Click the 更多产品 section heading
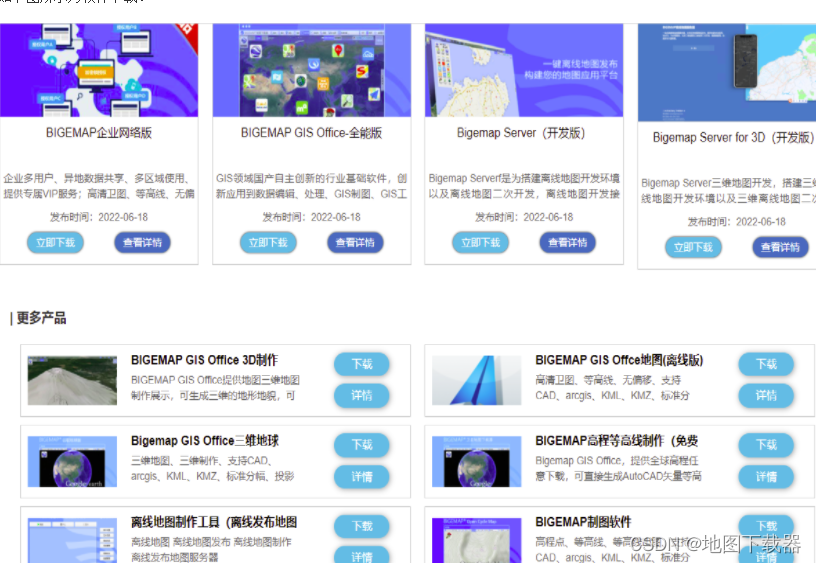The height and width of the screenshot is (563, 816). (x=41, y=318)
